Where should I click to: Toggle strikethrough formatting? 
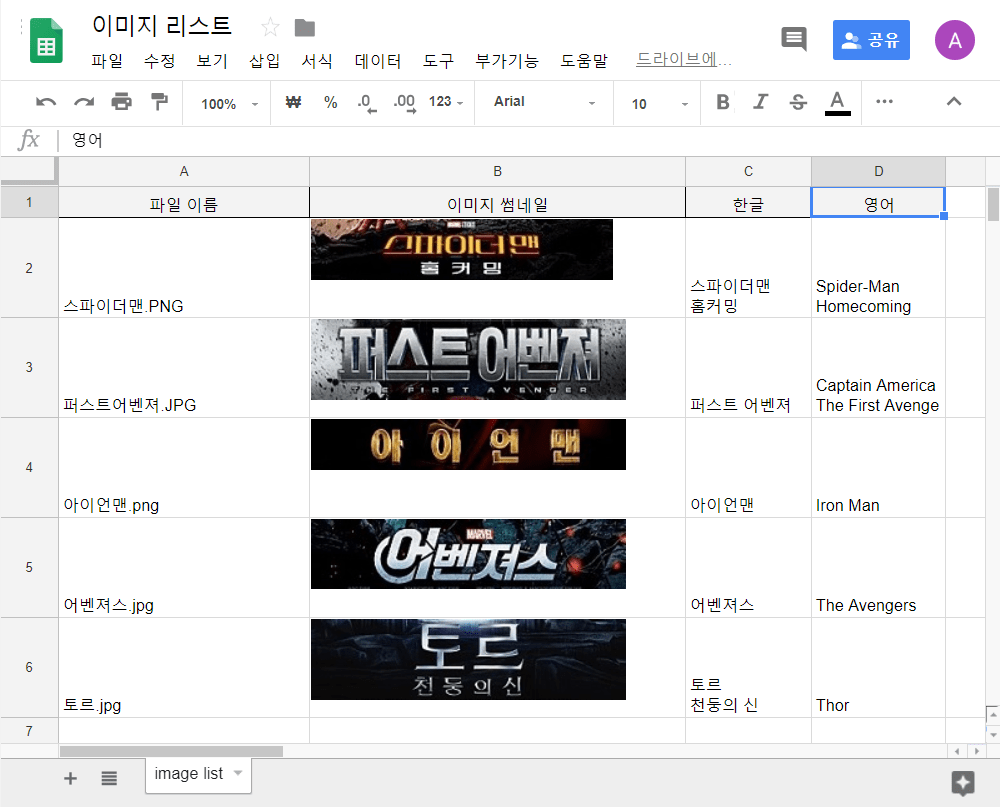coord(797,102)
